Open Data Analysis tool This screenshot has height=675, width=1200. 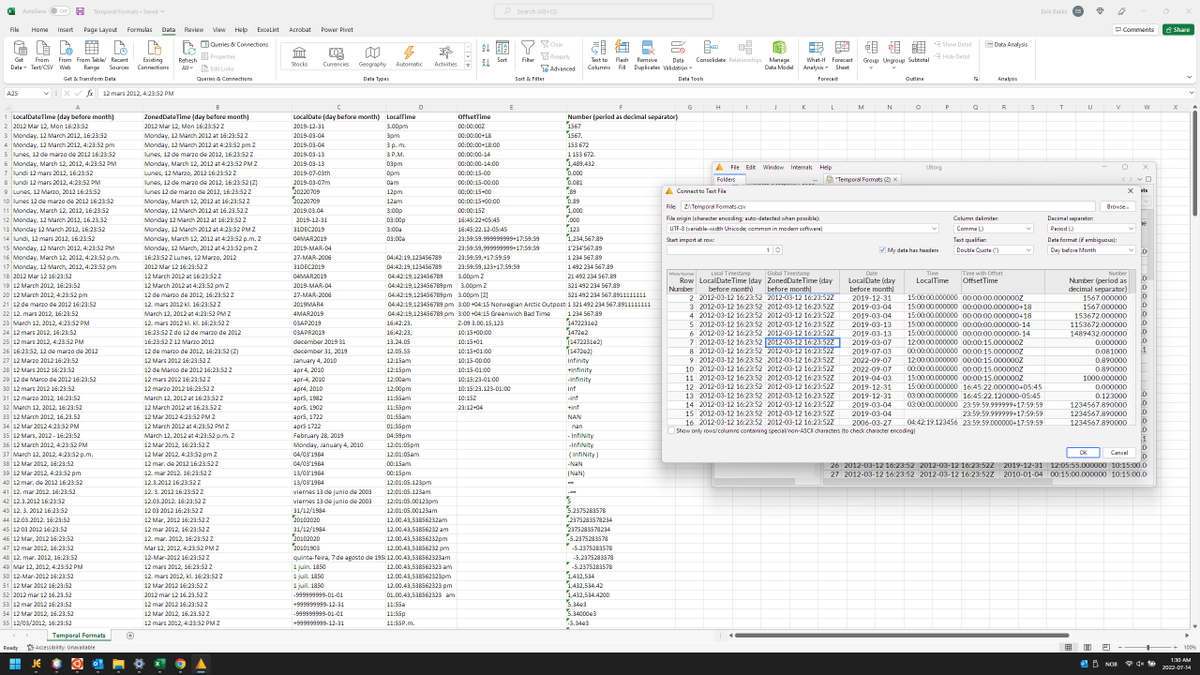point(1007,44)
